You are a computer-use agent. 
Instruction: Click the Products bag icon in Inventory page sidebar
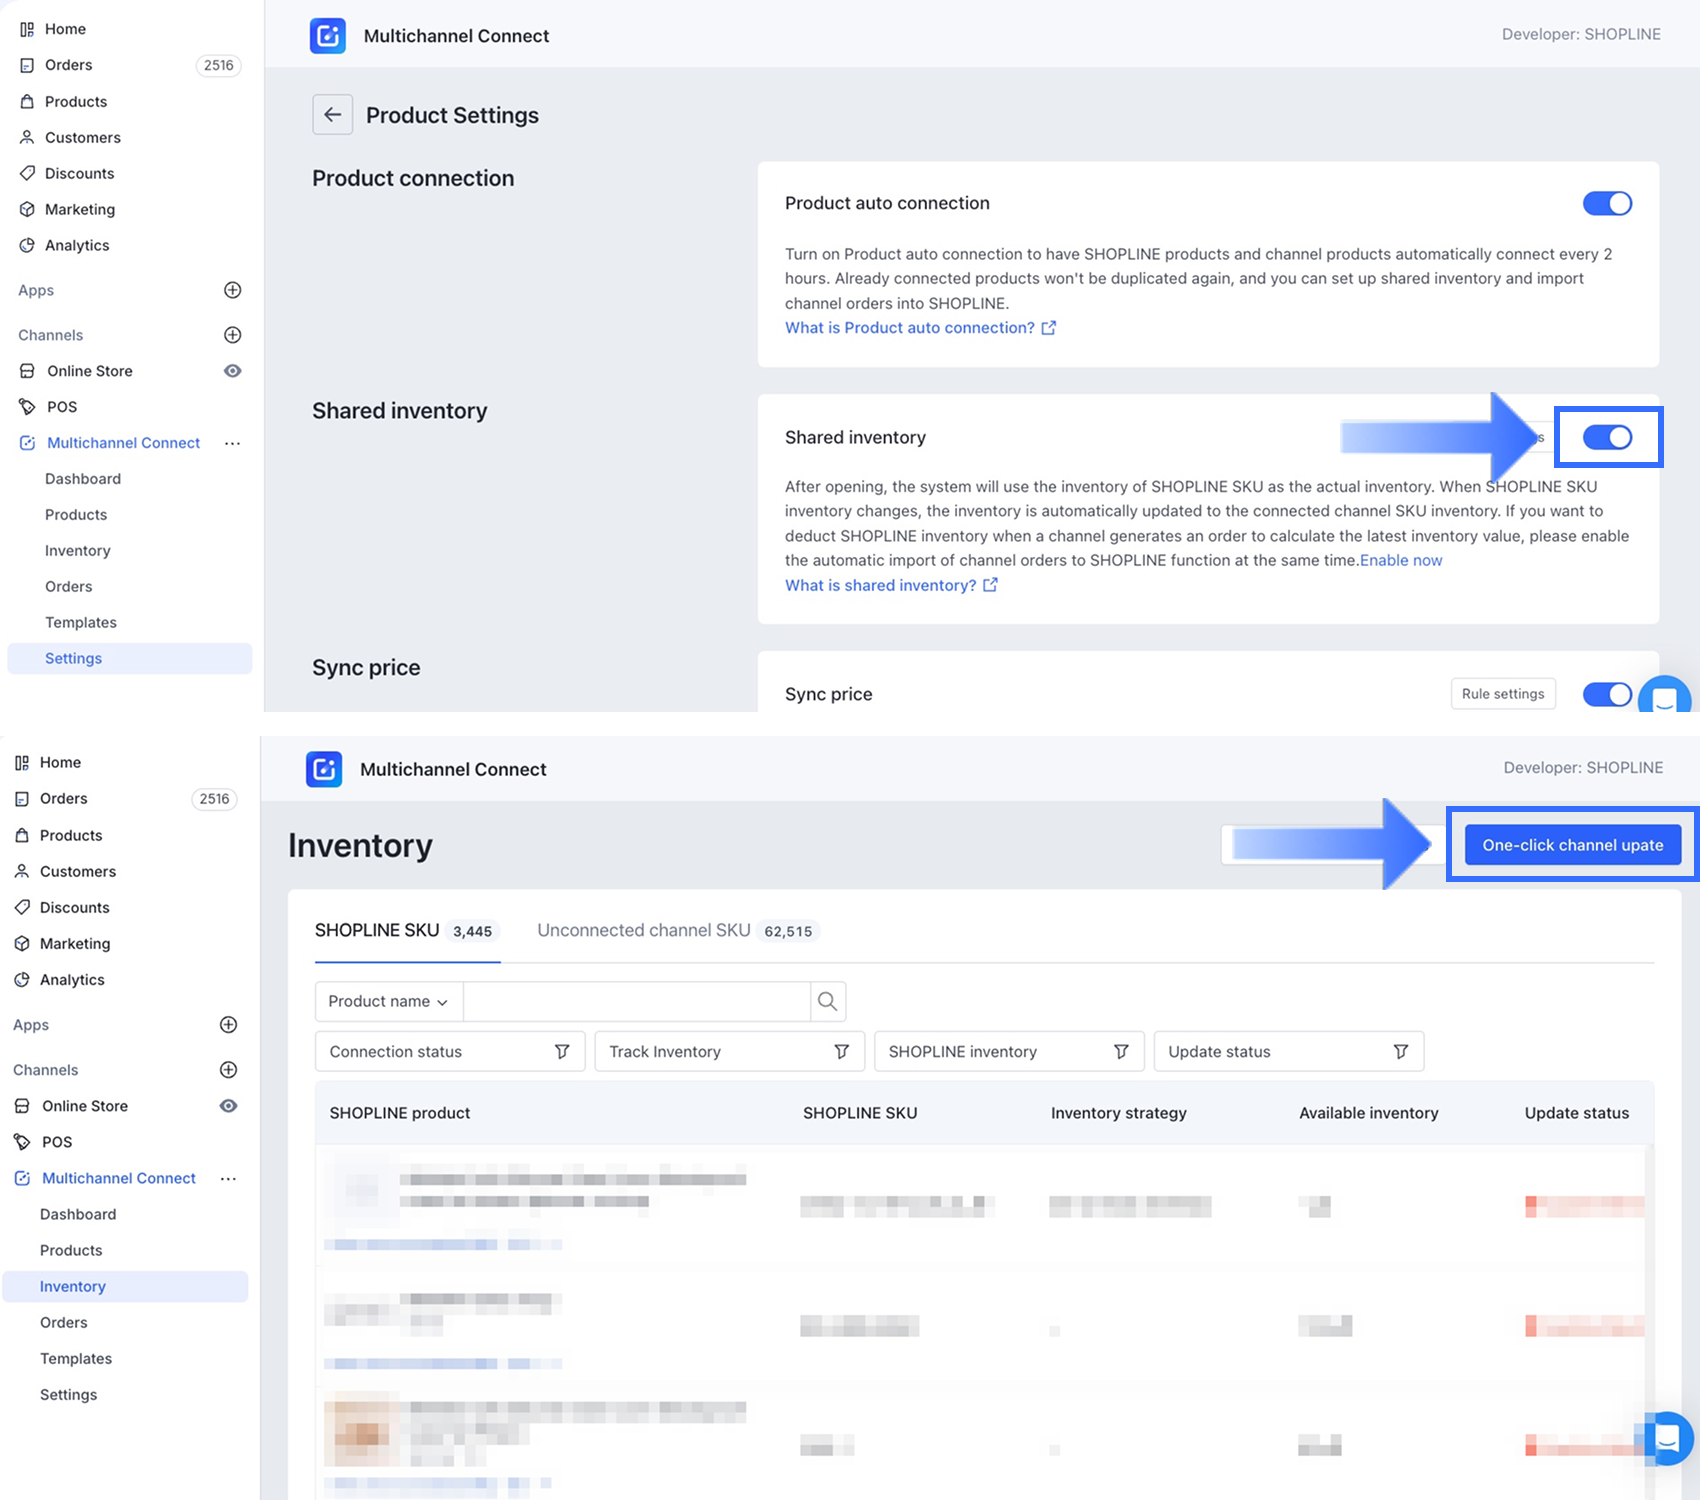[22, 835]
